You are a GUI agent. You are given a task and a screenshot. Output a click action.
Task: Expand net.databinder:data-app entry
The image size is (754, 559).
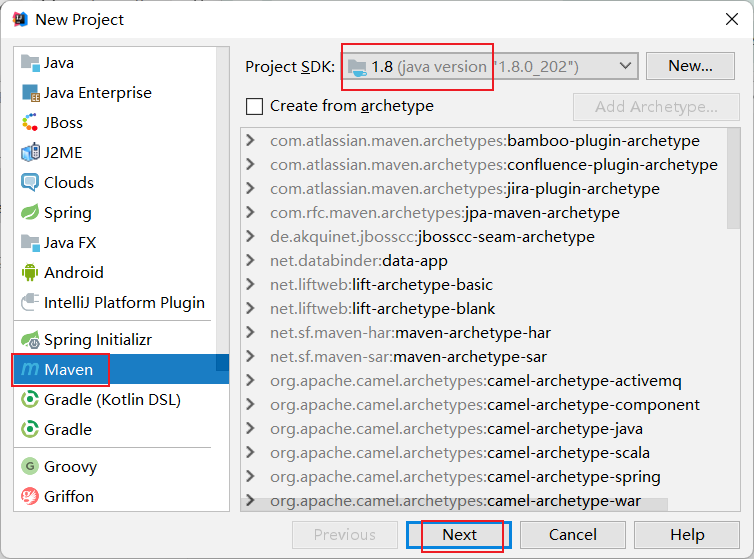tap(250, 260)
